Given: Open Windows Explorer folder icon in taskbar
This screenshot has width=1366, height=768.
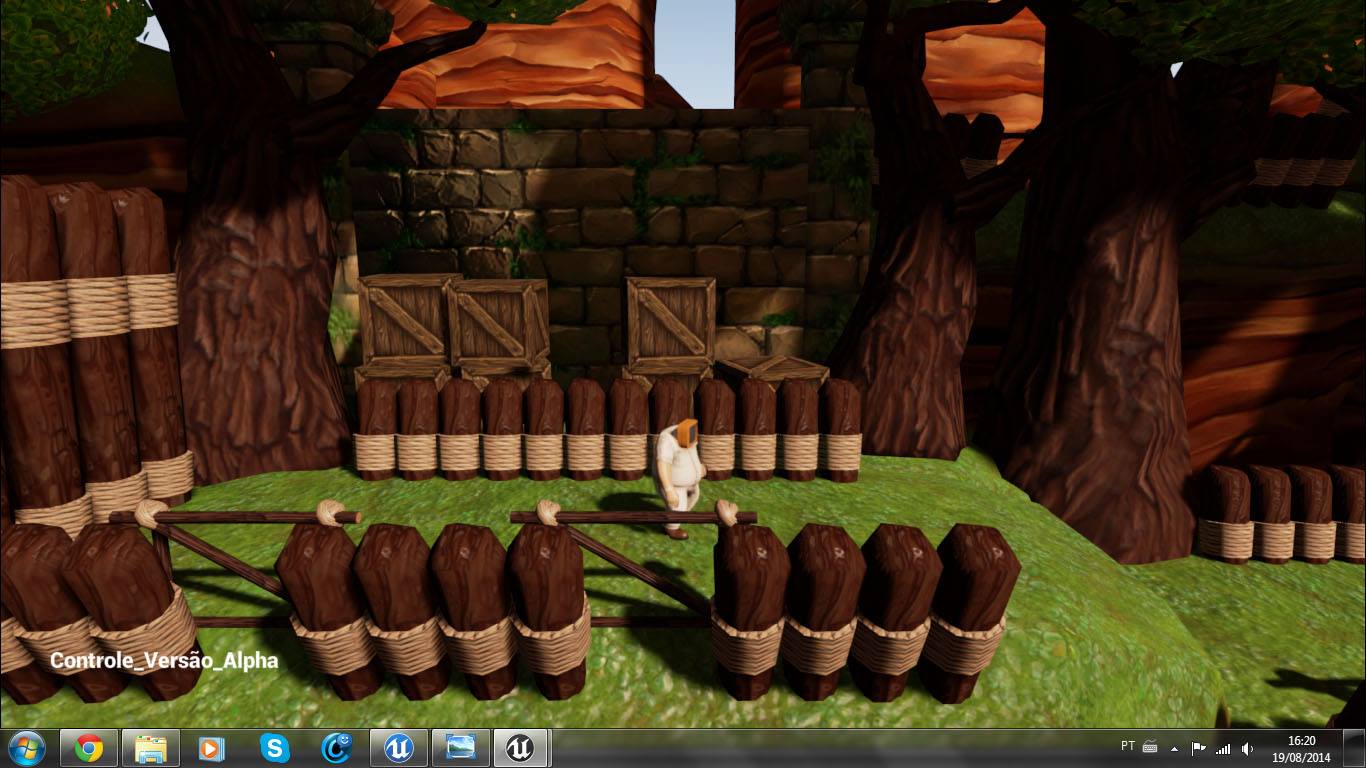Looking at the screenshot, I should click(151, 748).
